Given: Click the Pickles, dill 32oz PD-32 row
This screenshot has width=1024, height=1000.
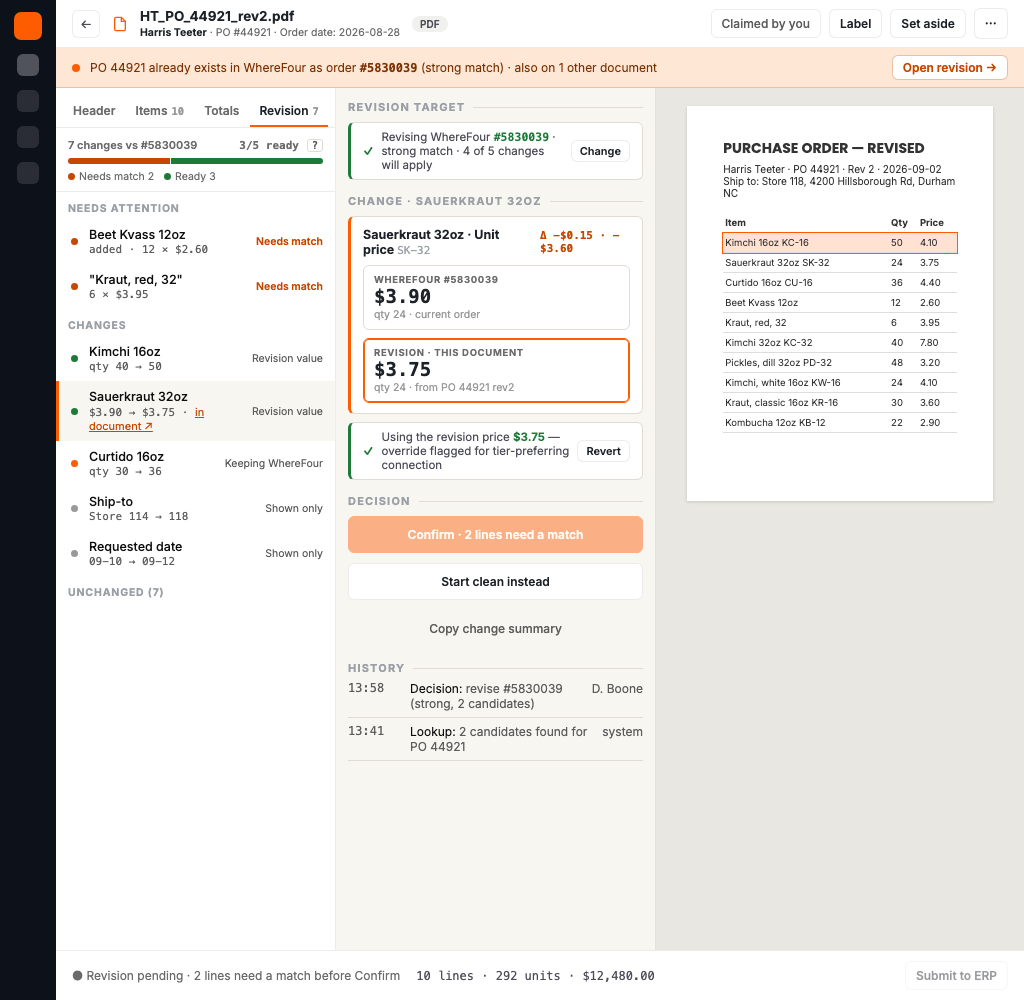Looking at the screenshot, I should 840,363.
